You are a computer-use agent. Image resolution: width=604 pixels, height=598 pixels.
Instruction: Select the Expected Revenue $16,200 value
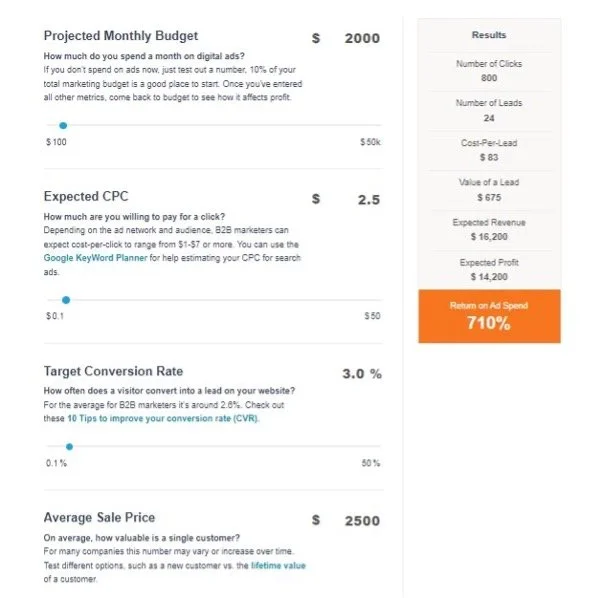tap(489, 237)
